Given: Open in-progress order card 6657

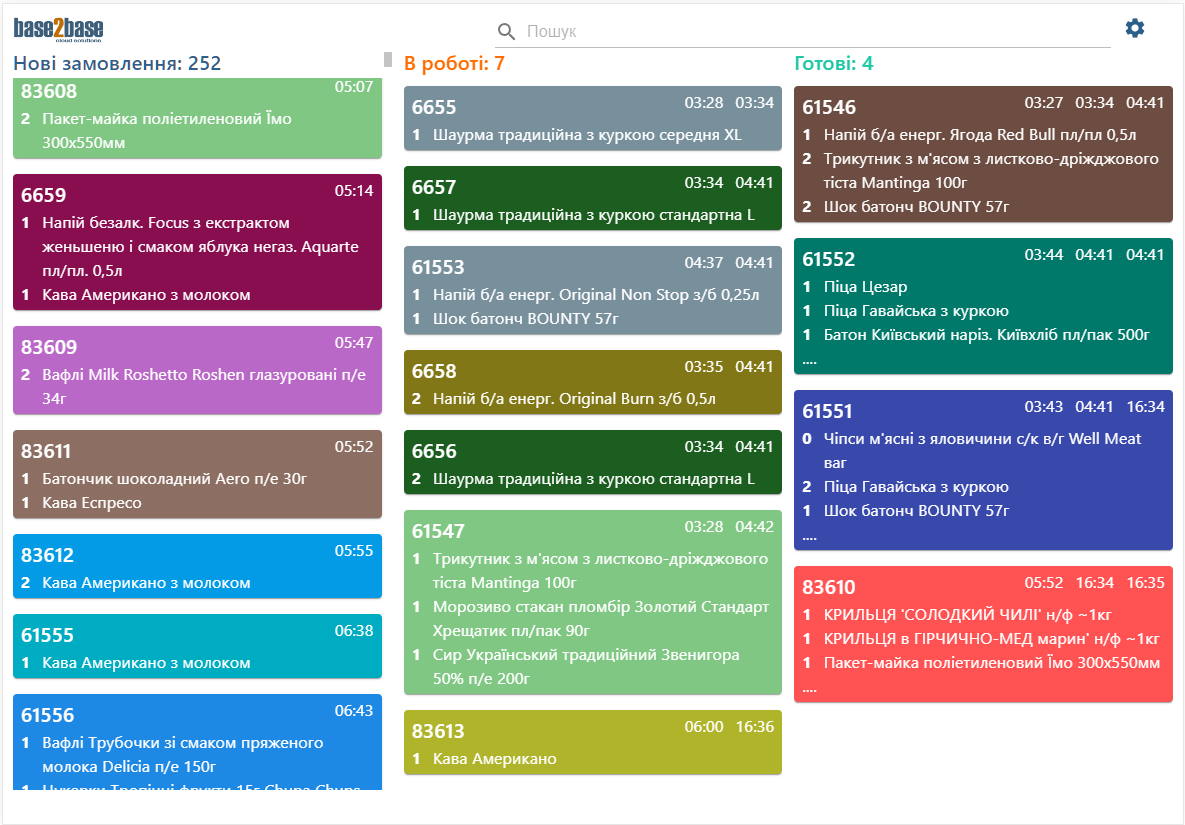Looking at the screenshot, I should tap(592, 198).
